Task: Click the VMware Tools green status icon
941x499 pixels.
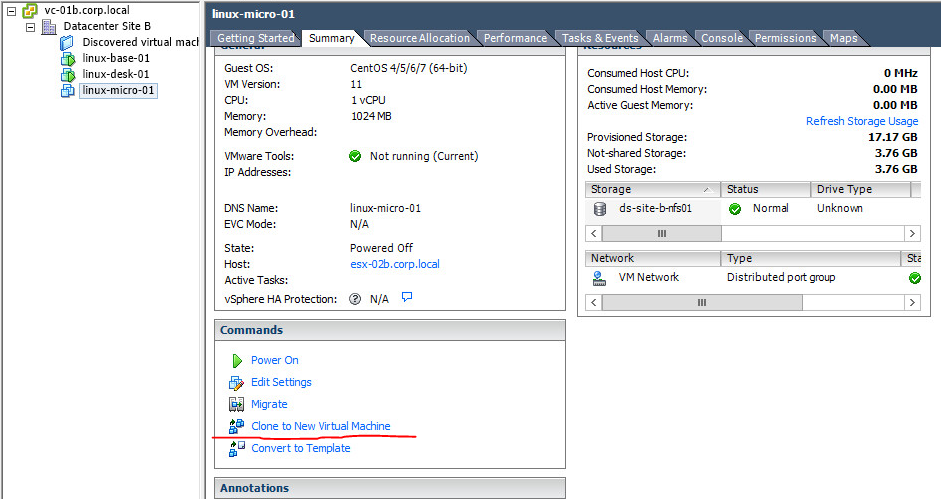Action: click(x=355, y=156)
